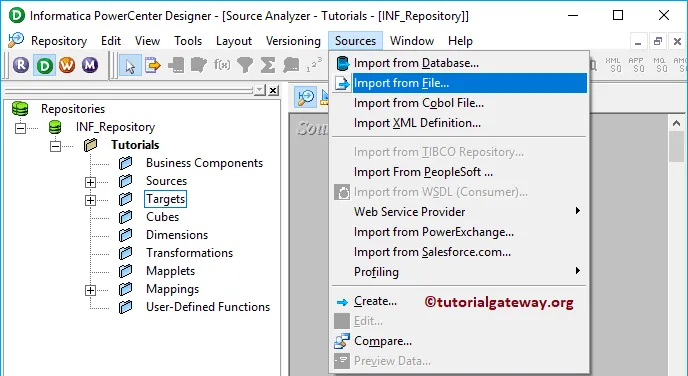
Task: Open Workflow Monitor via purple M icon
Action: (x=90, y=65)
